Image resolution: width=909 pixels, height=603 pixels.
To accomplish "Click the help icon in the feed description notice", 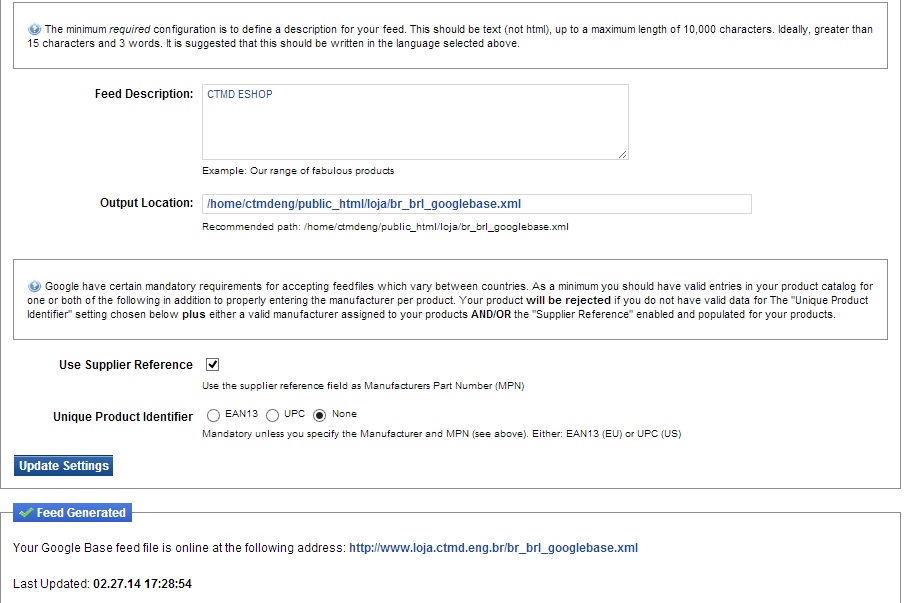I will (x=35, y=30).
